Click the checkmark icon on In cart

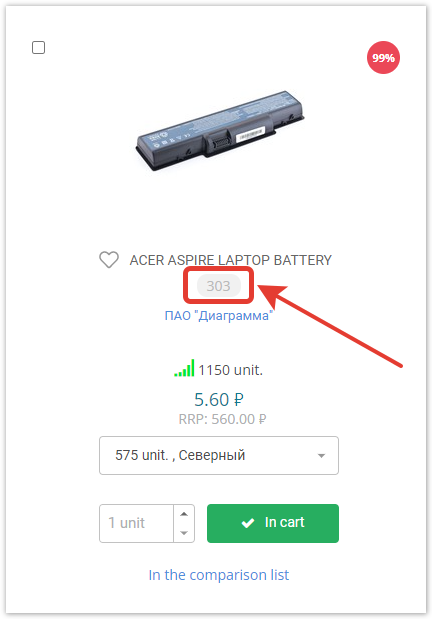click(248, 523)
